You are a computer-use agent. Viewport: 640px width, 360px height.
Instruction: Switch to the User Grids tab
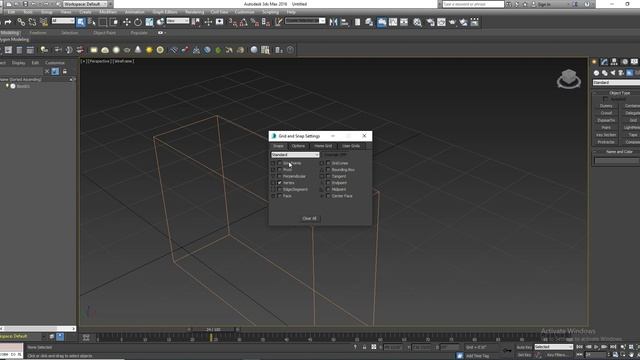pos(351,146)
